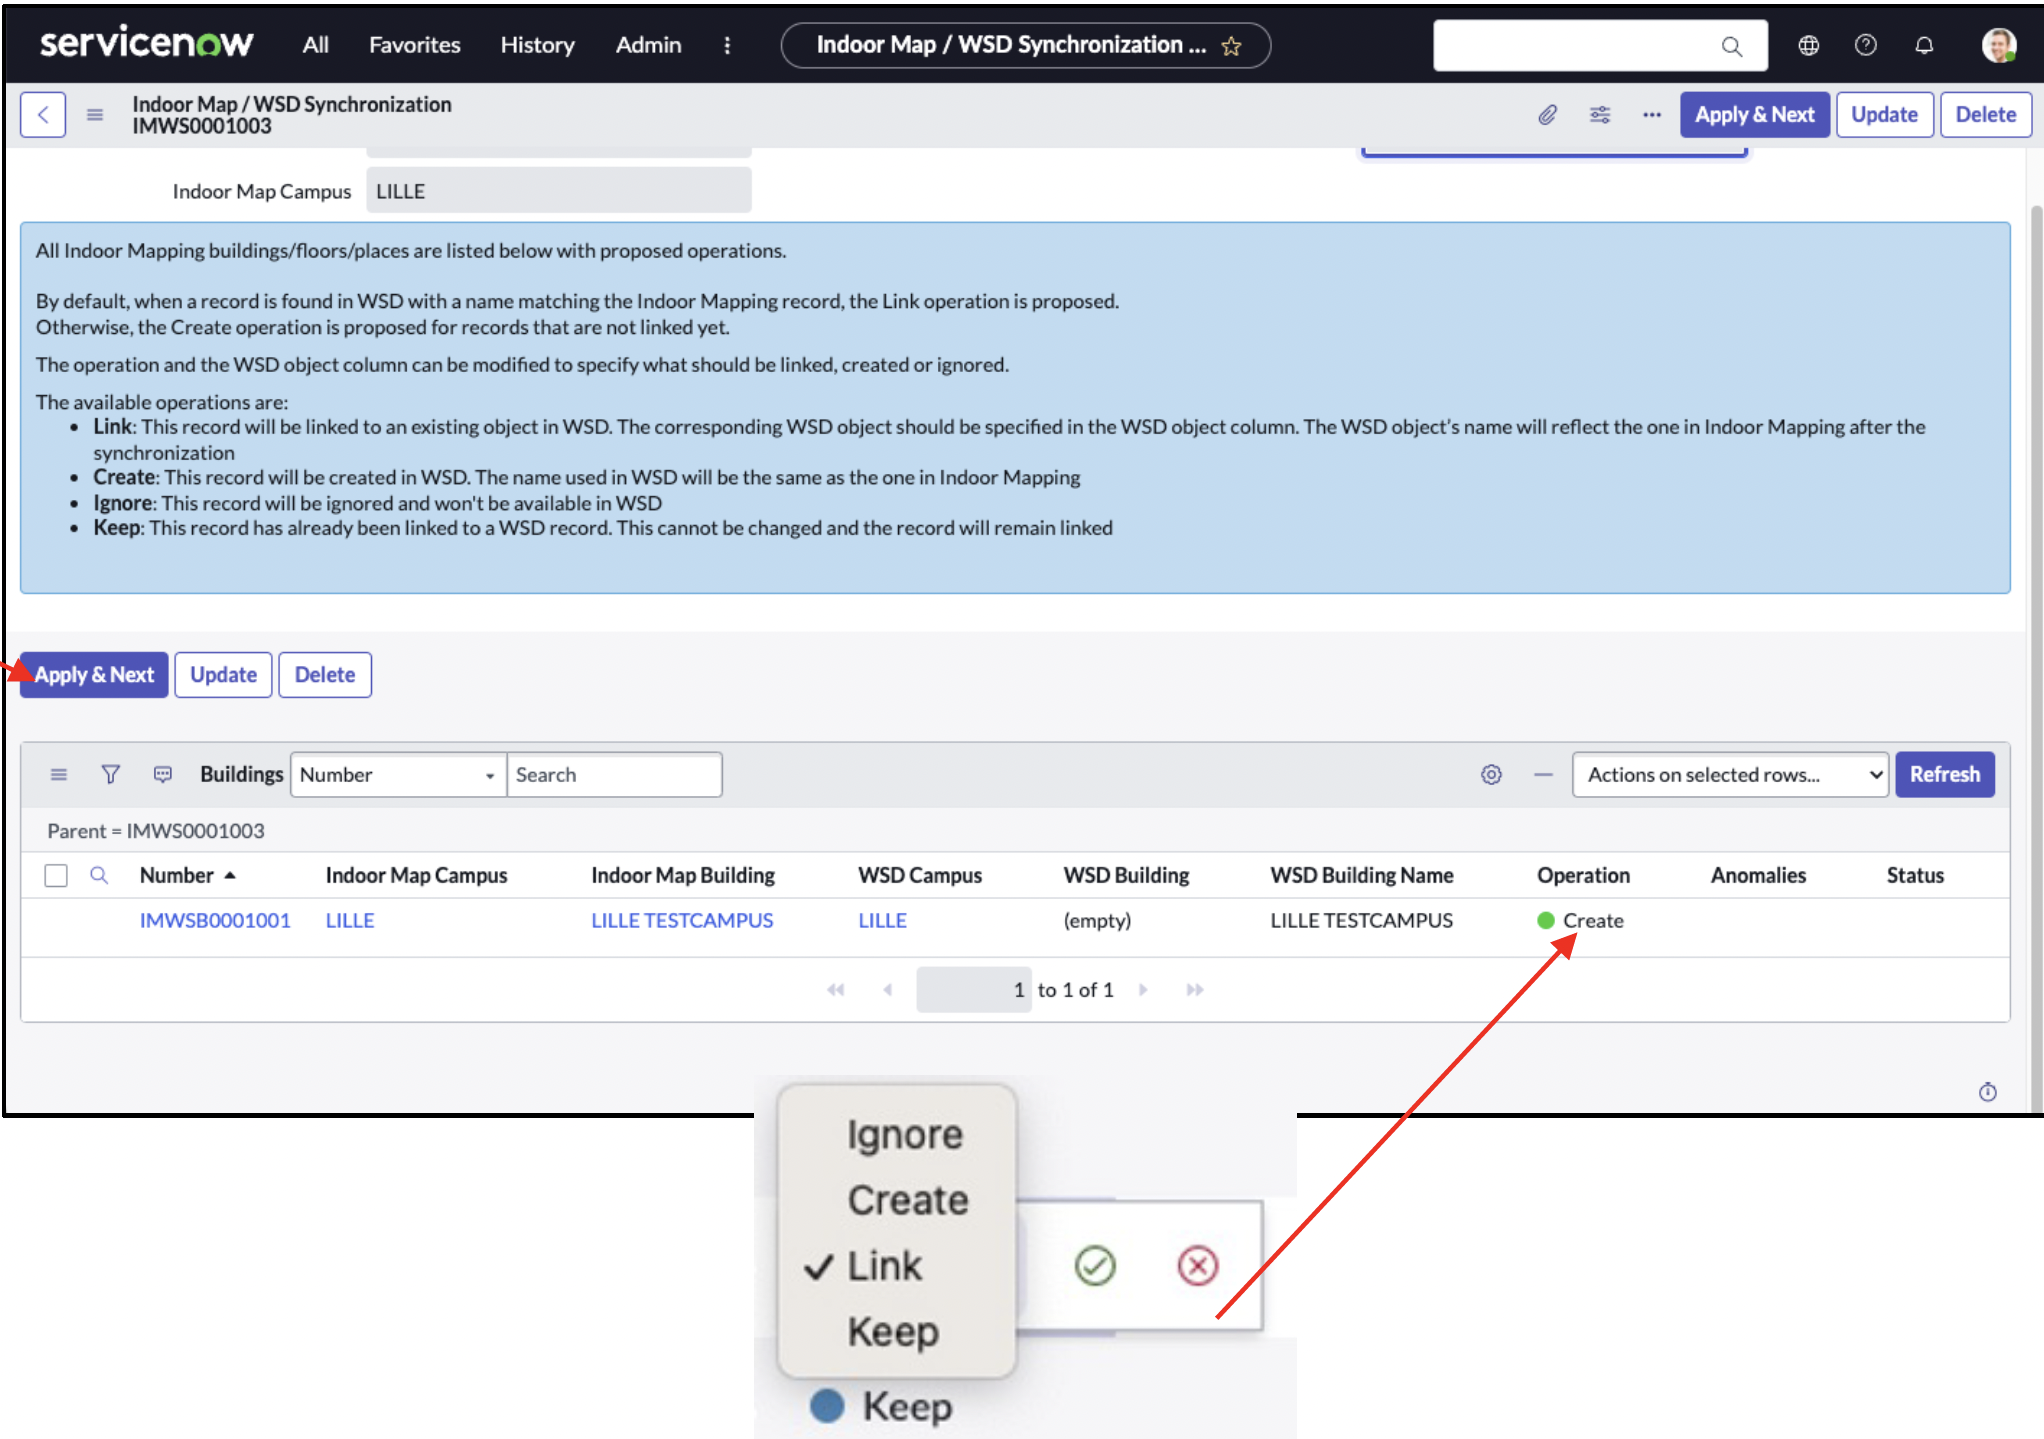Cancel the operation edit with red X
Viewport: 2044px width, 1439px height.
point(1198,1265)
